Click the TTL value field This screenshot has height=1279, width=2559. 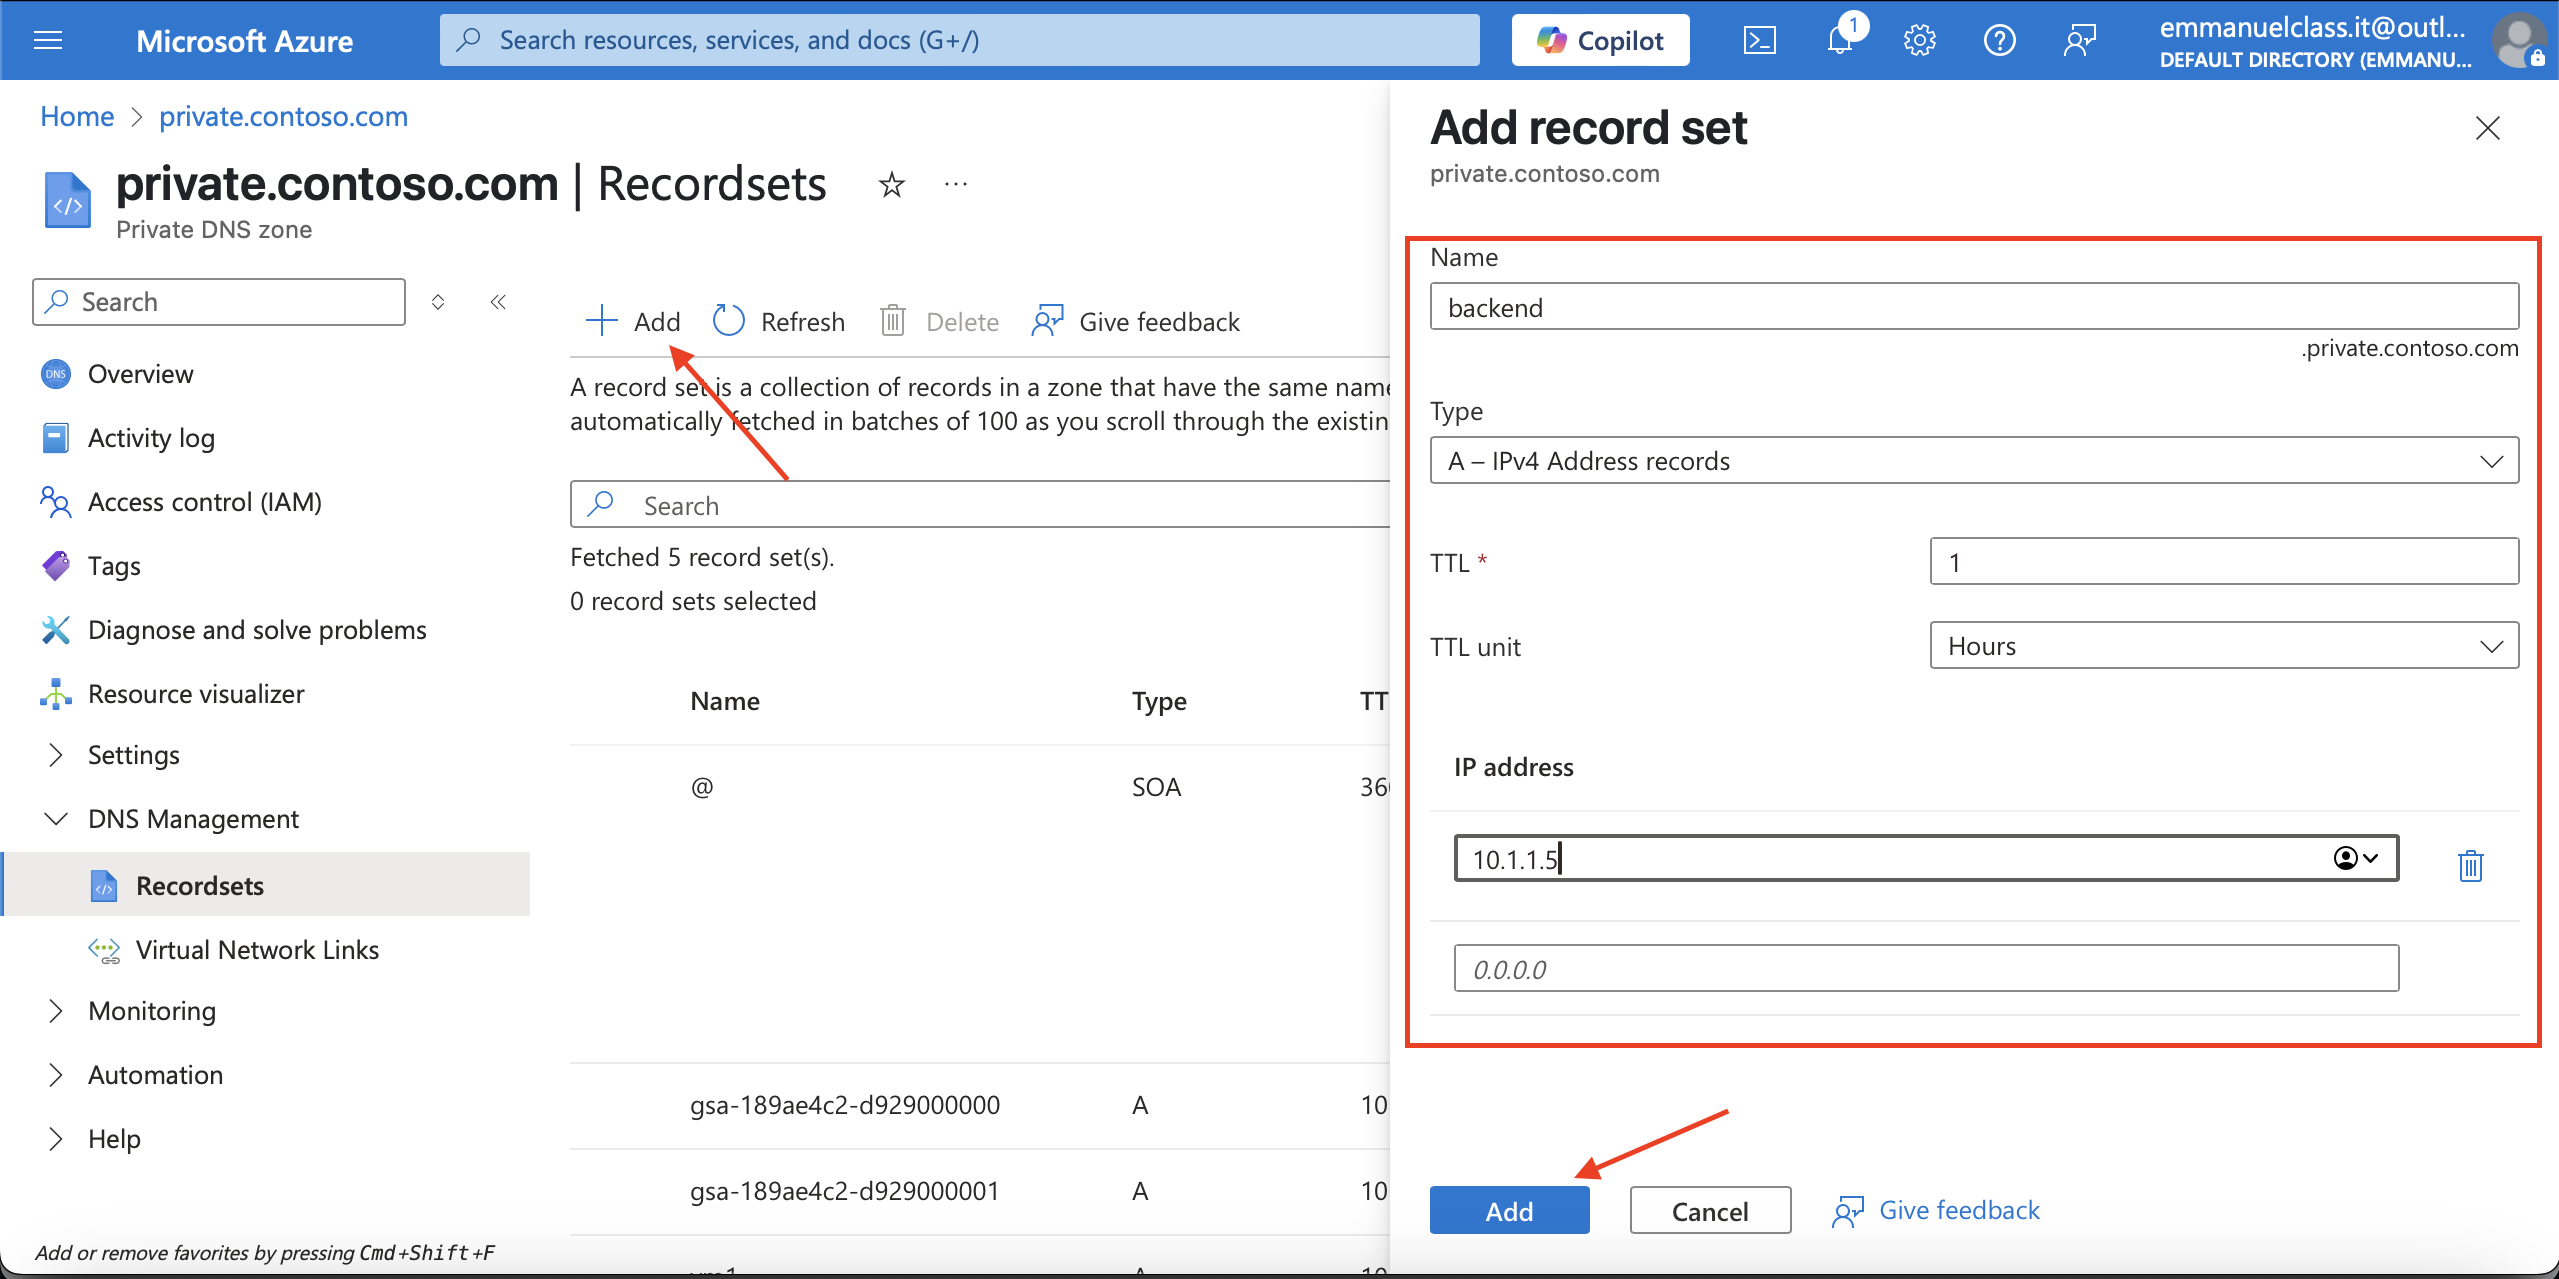pos(2224,562)
